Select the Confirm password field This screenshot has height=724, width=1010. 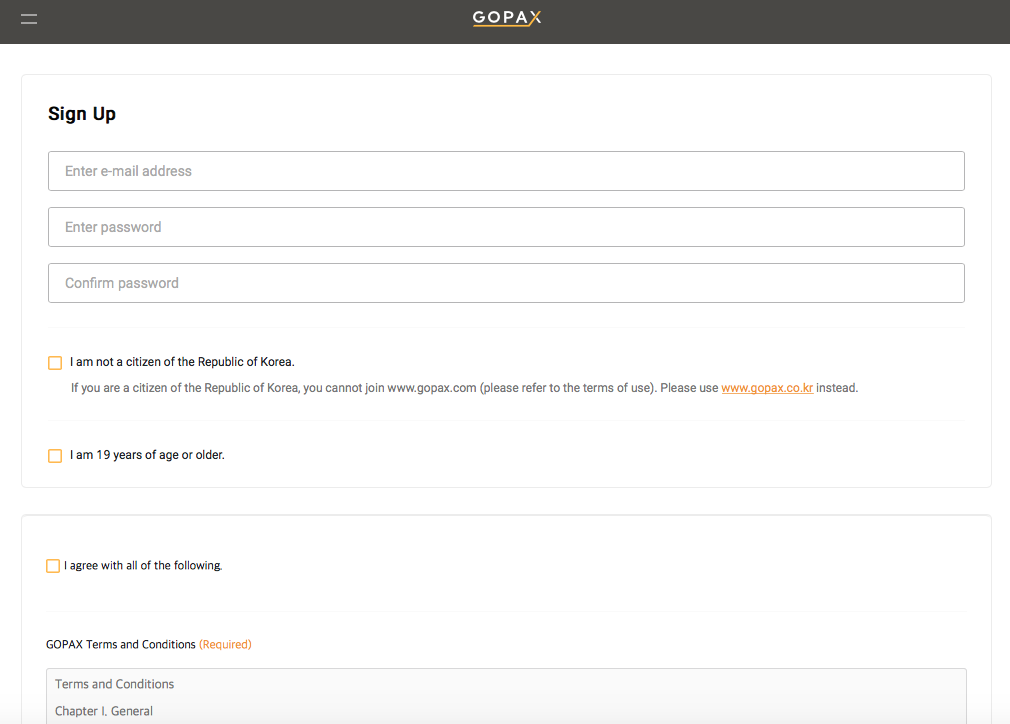point(506,283)
